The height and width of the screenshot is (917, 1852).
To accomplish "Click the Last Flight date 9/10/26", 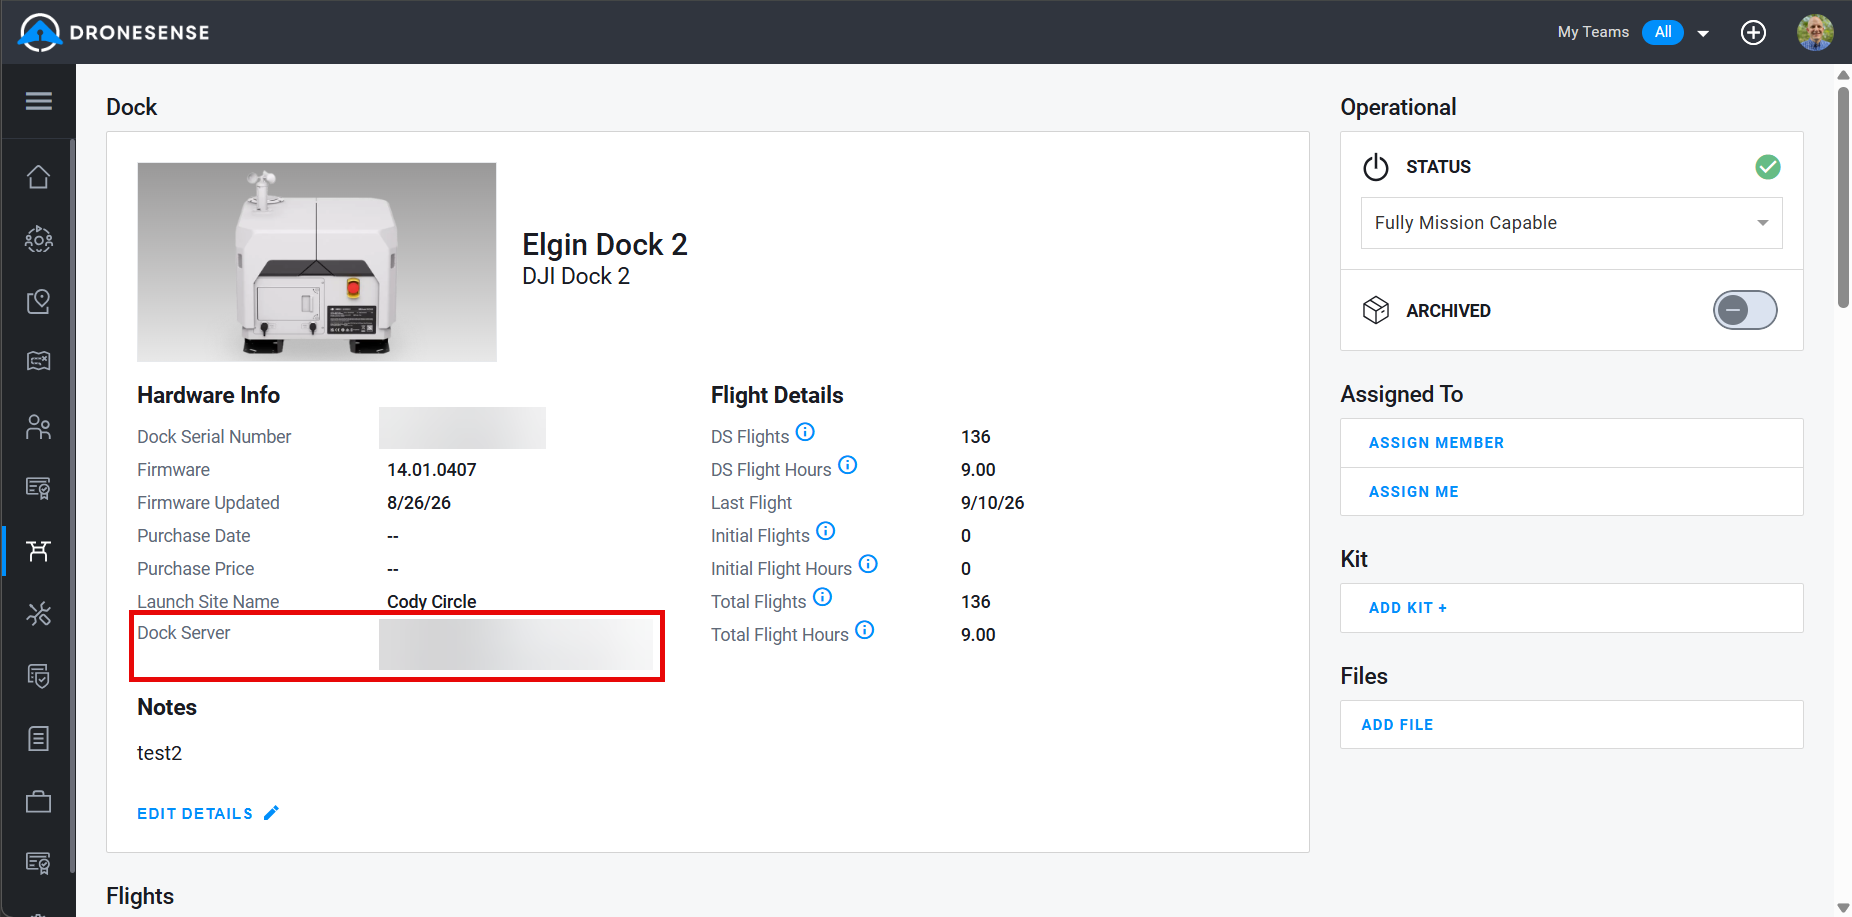I will [993, 503].
